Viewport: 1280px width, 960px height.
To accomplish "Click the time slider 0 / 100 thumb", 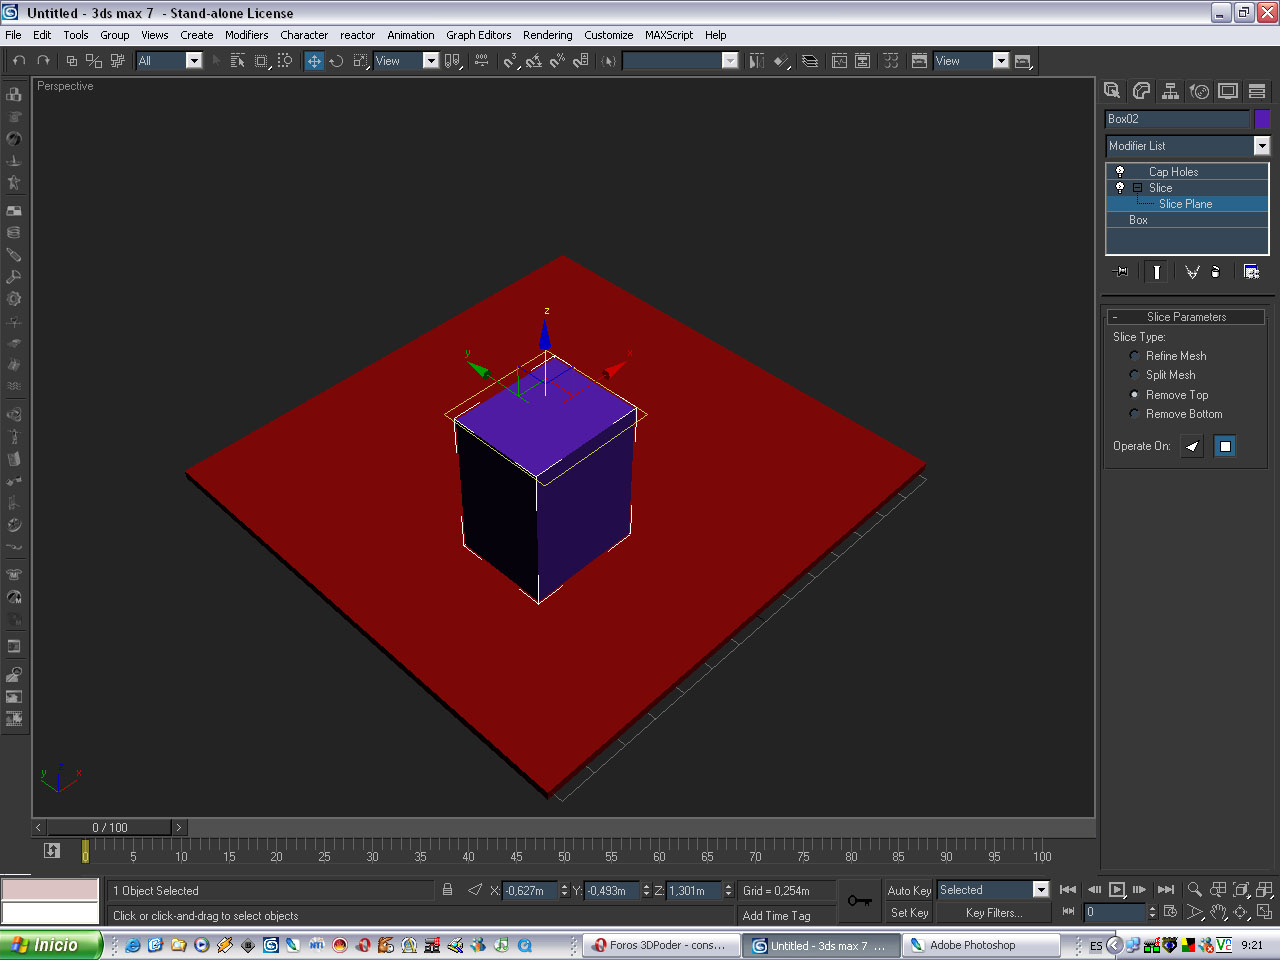I will coord(110,828).
